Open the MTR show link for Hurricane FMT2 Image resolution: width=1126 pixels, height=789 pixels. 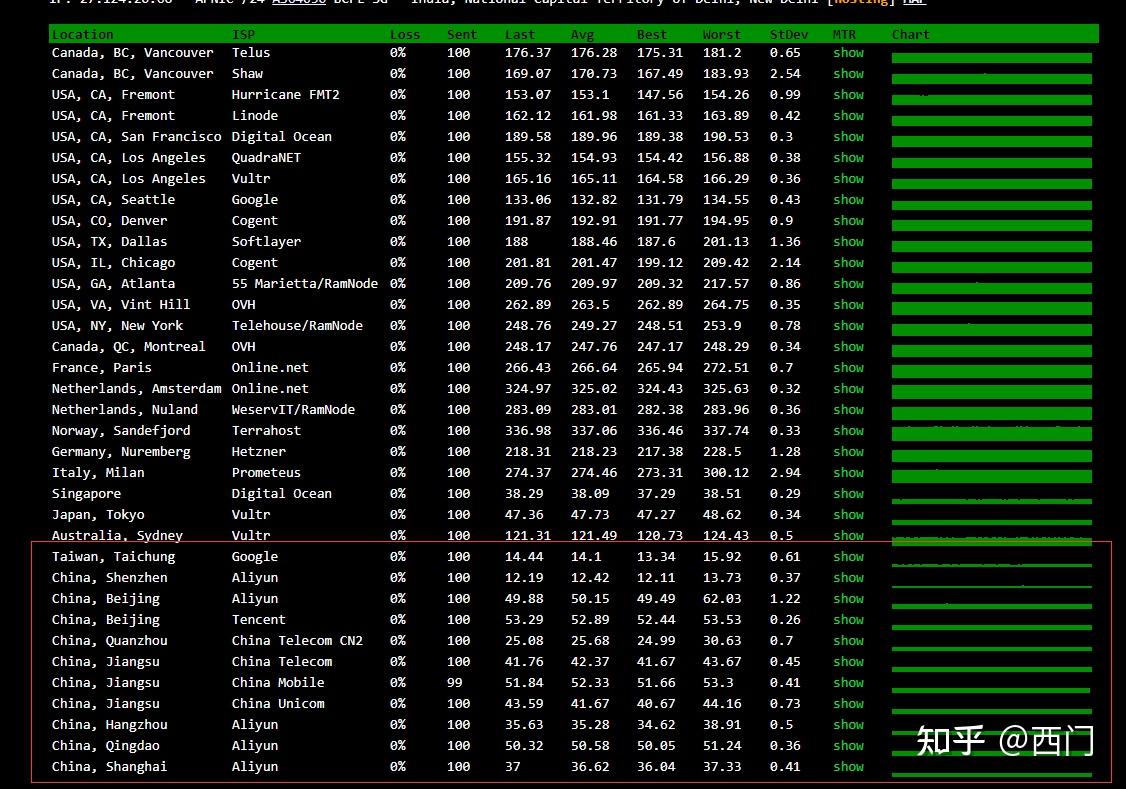848,95
